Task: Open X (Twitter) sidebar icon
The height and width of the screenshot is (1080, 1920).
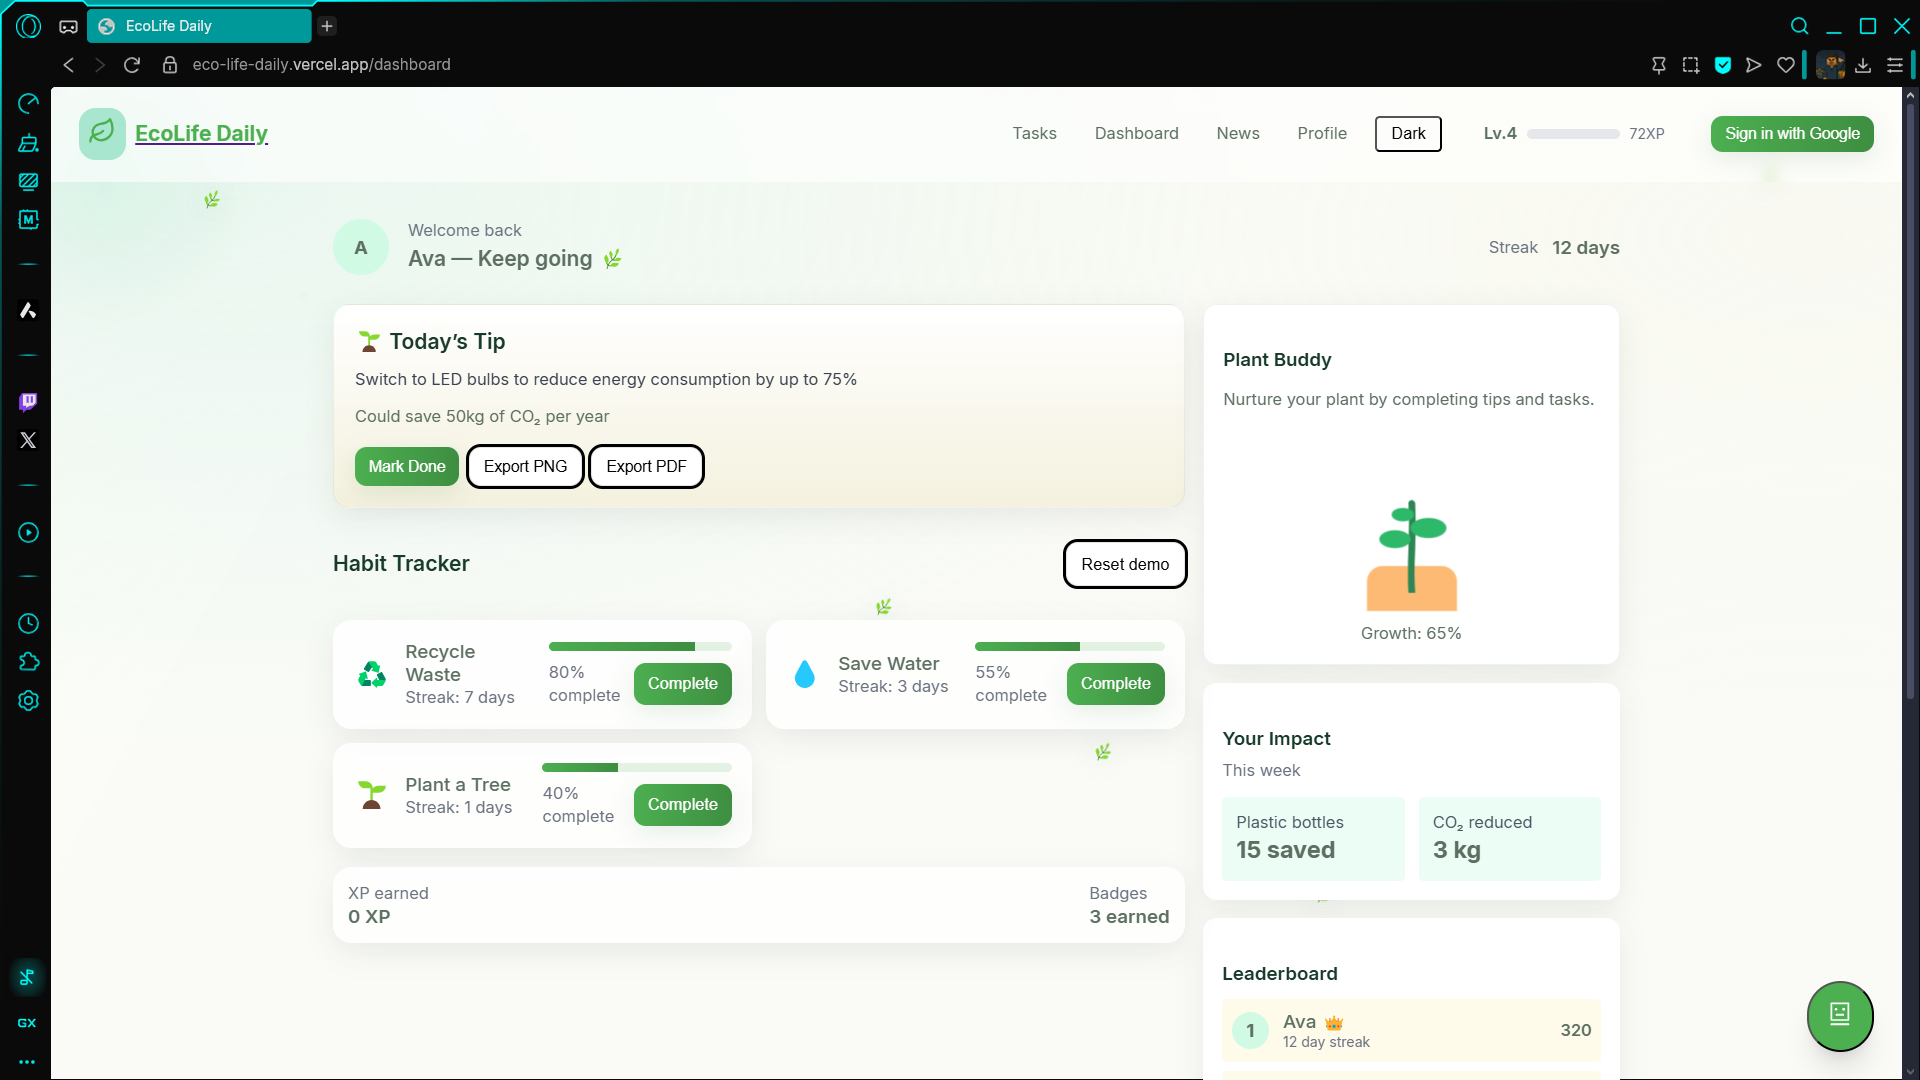Action: pos(28,440)
